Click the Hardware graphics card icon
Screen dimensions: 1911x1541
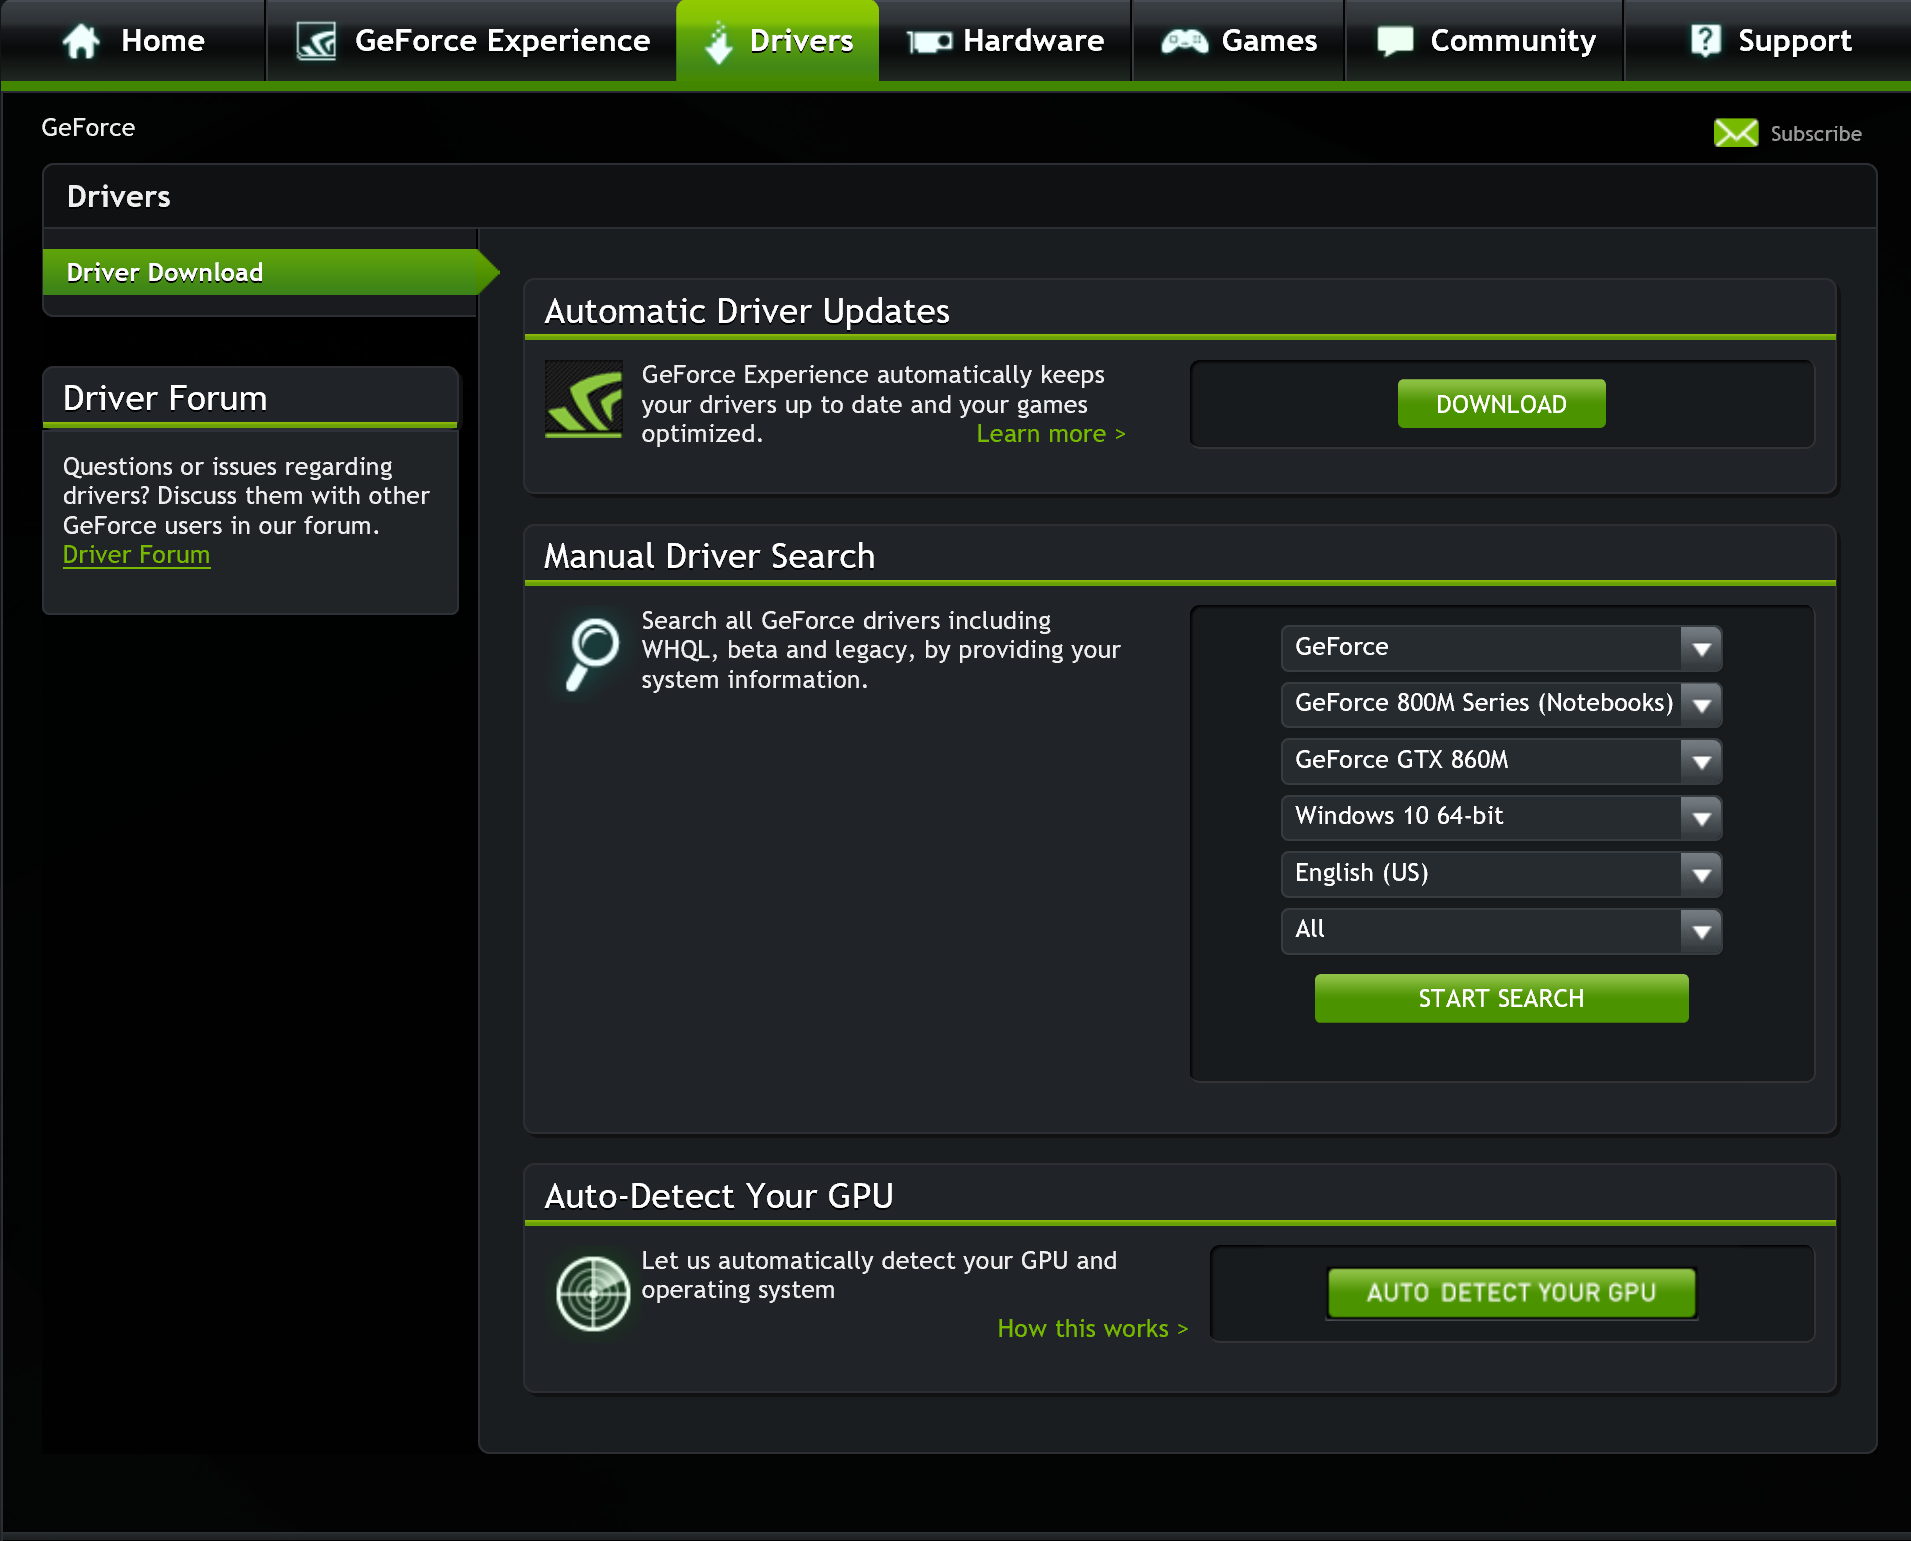click(x=929, y=42)
